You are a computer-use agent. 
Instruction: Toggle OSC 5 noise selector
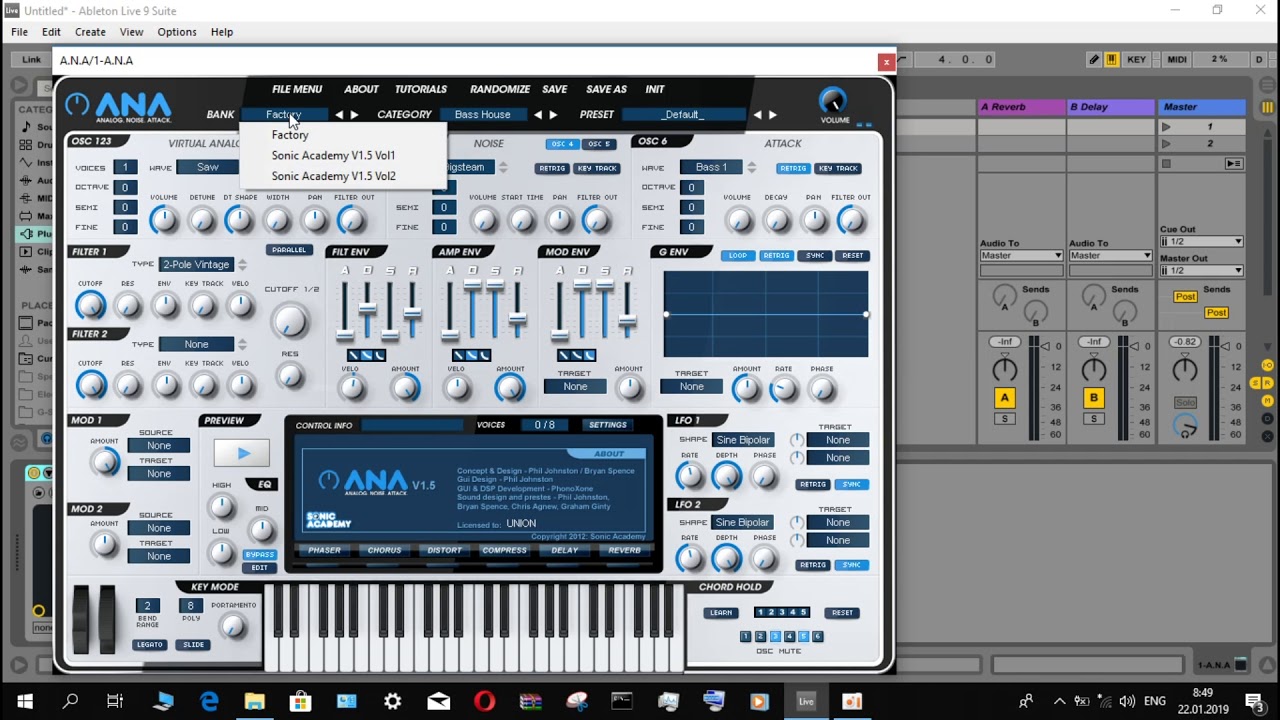click(598, 144)
